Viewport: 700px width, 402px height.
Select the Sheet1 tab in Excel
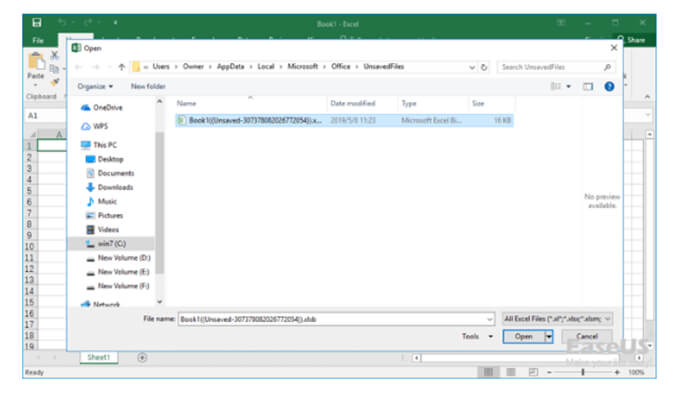click(x=99, y=357)
